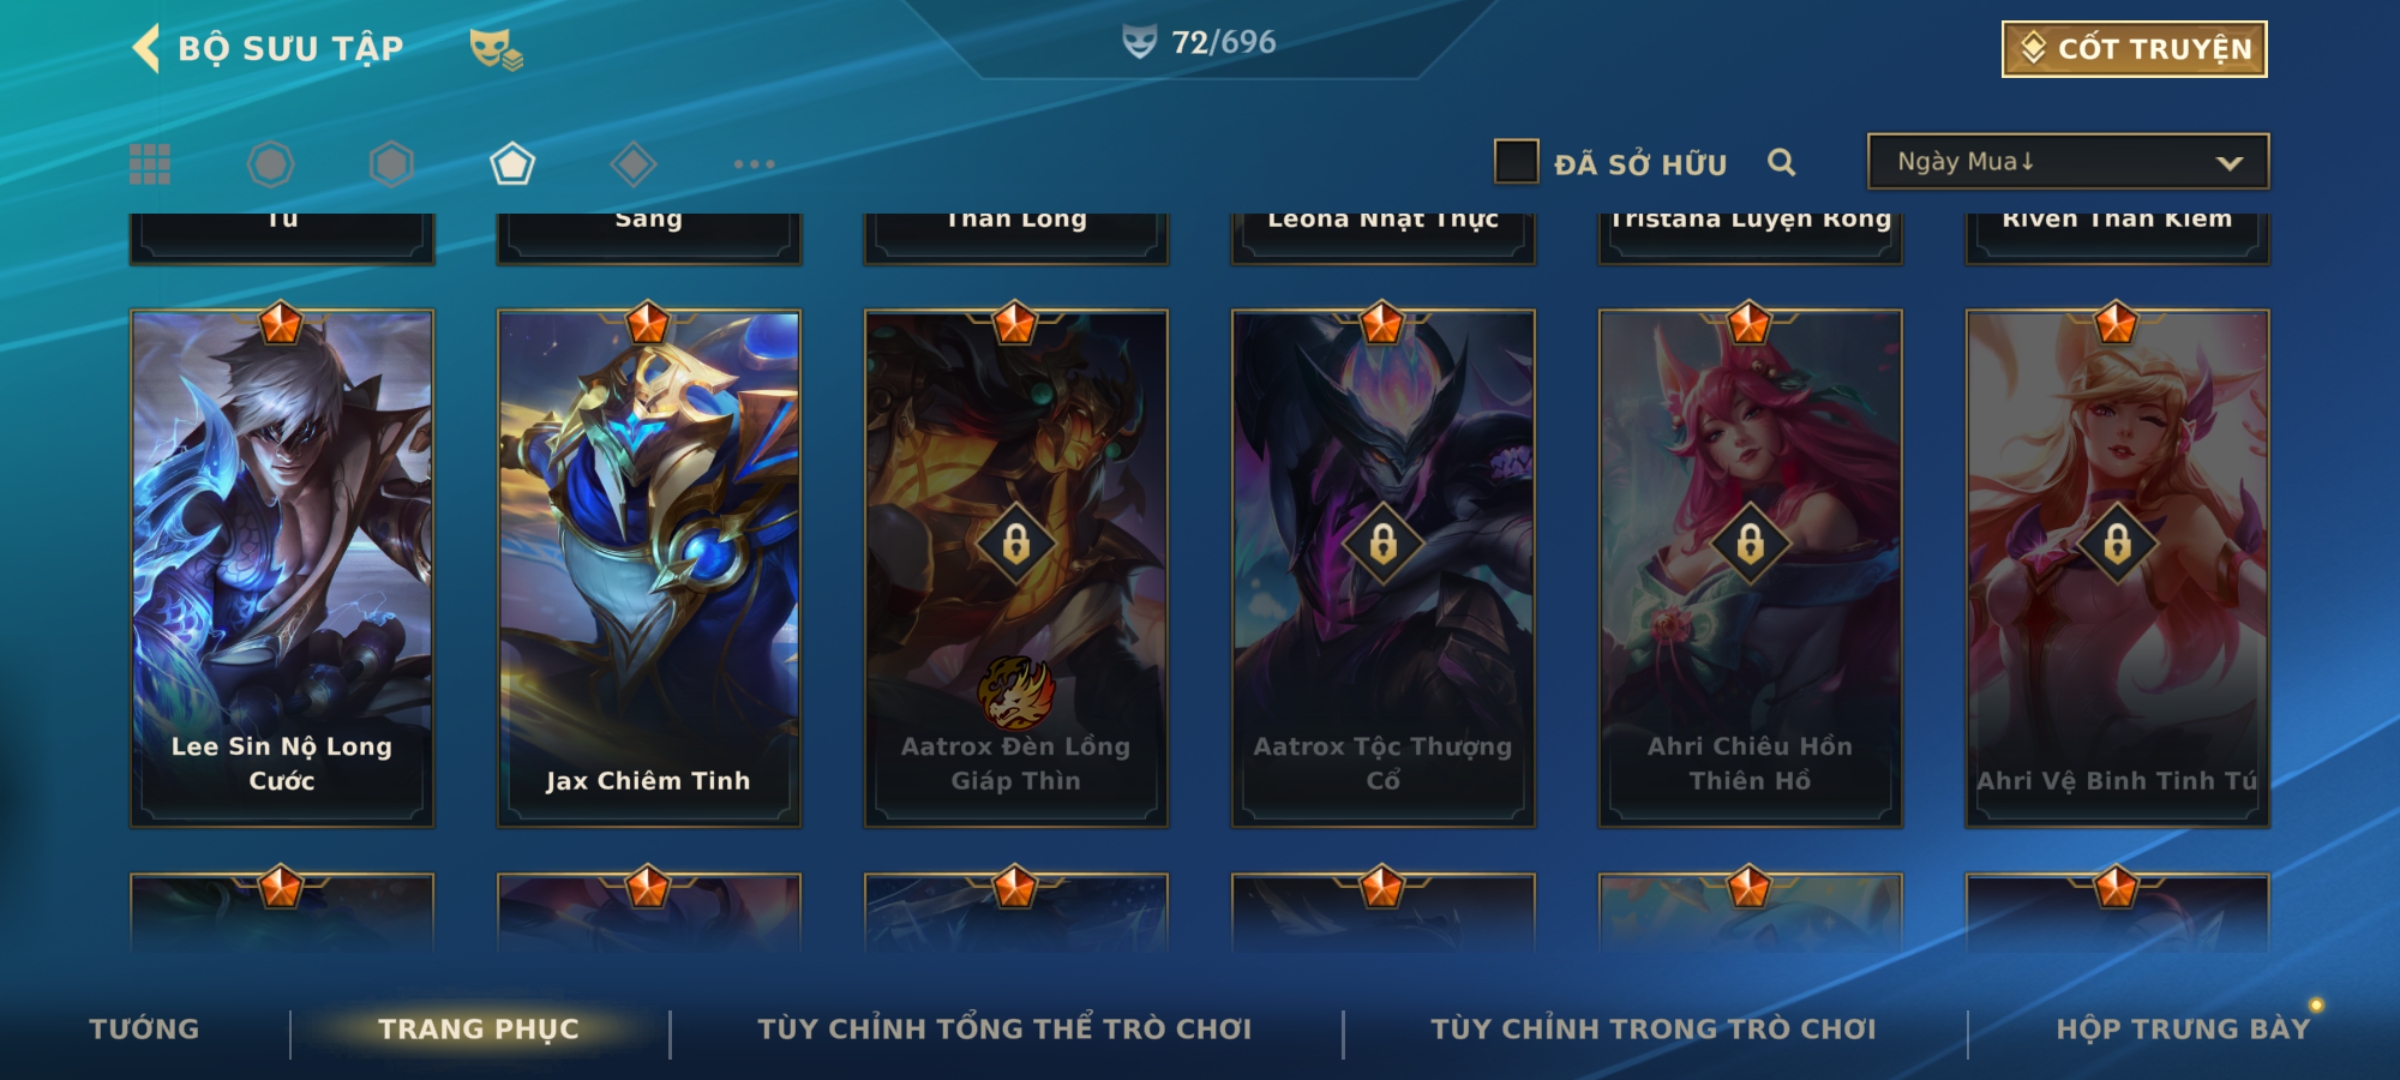Open the Lee Sin Nộ Long Cước skin card

coord(282,568)
